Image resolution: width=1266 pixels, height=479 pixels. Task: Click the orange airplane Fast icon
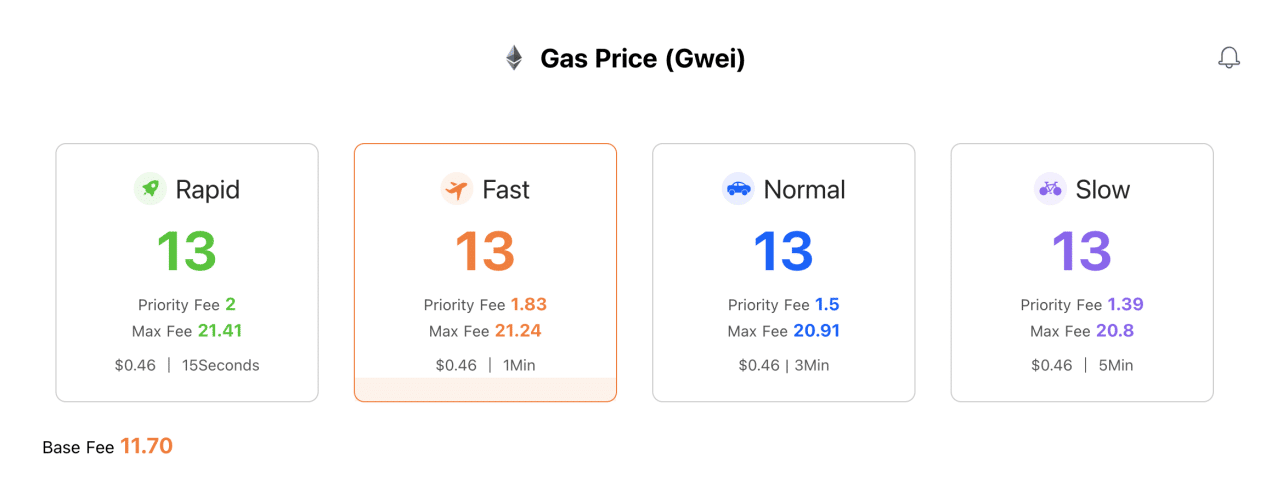(x=457, y=189)
